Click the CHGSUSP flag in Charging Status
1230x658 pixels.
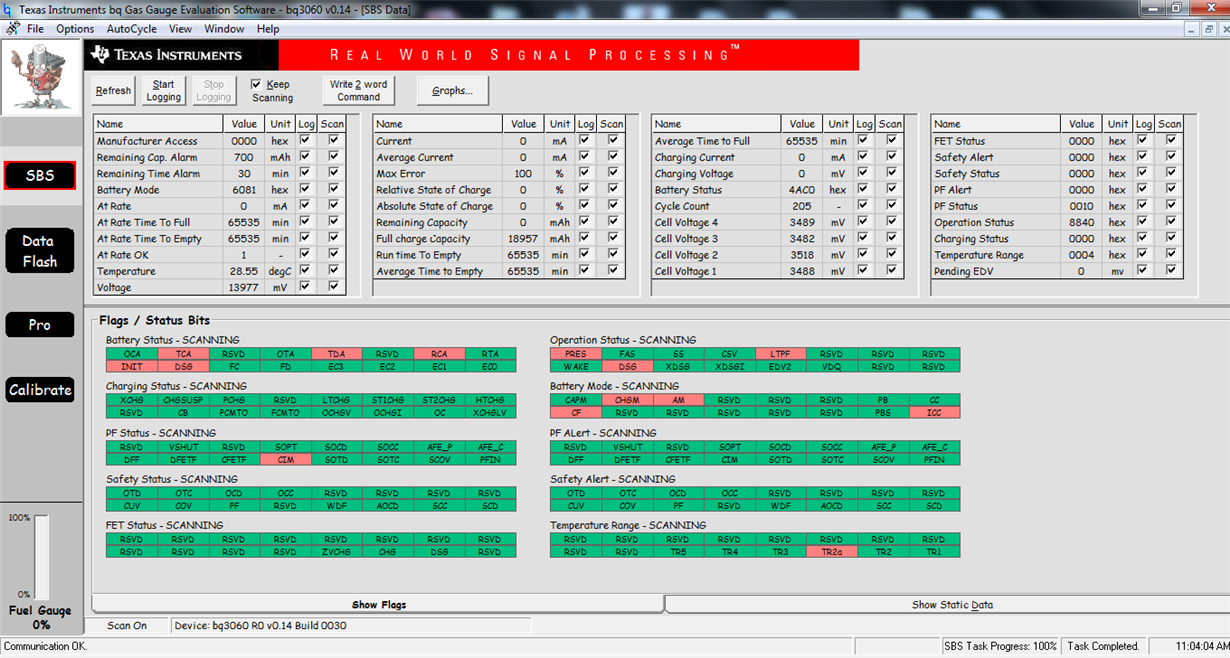pyautogui.click(x=183, y=400)
